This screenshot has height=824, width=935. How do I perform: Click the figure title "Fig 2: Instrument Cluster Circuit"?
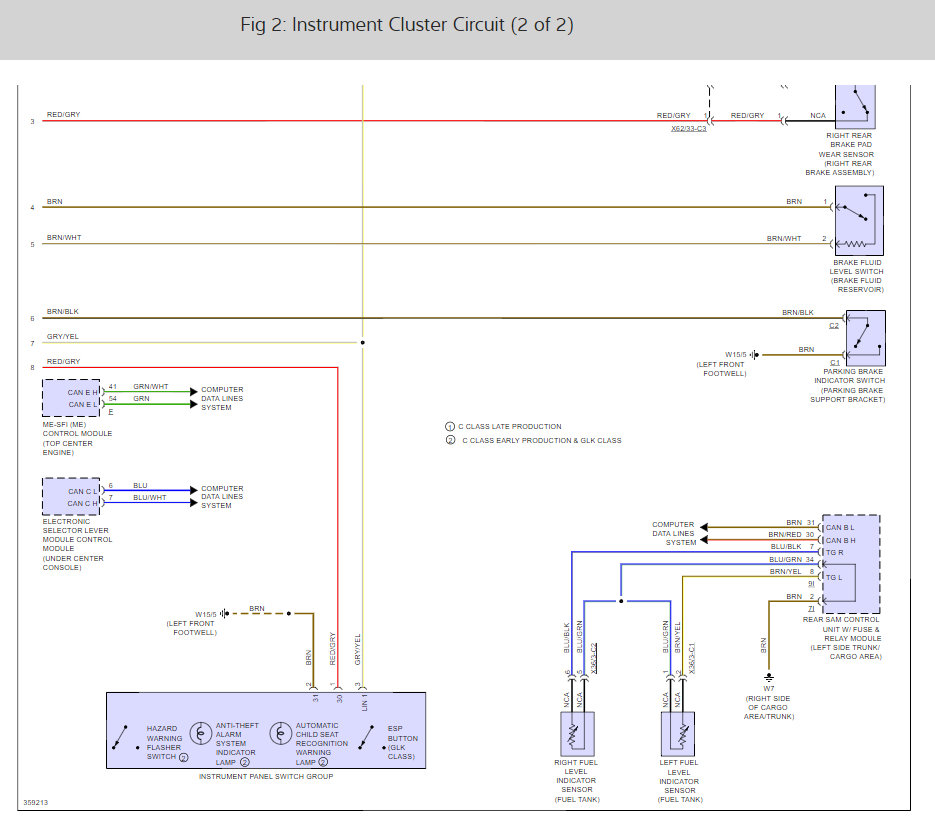[x=407, y=25]
